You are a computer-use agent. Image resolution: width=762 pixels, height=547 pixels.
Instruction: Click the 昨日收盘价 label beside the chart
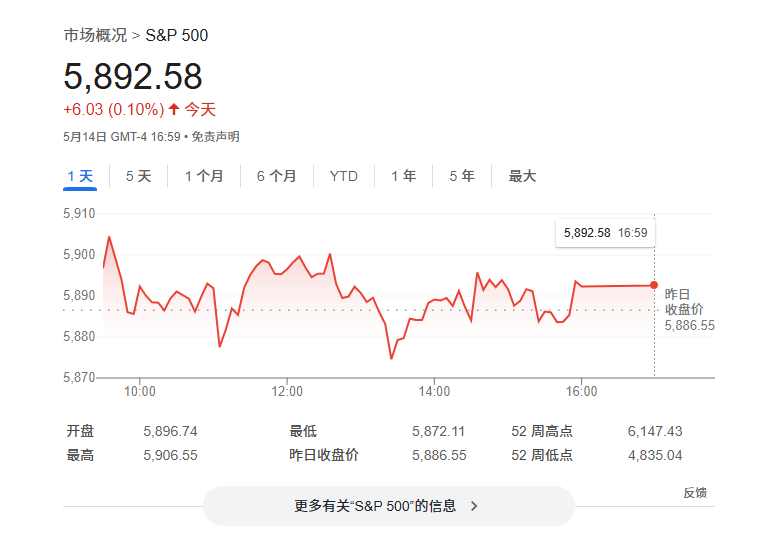[684, 302]
